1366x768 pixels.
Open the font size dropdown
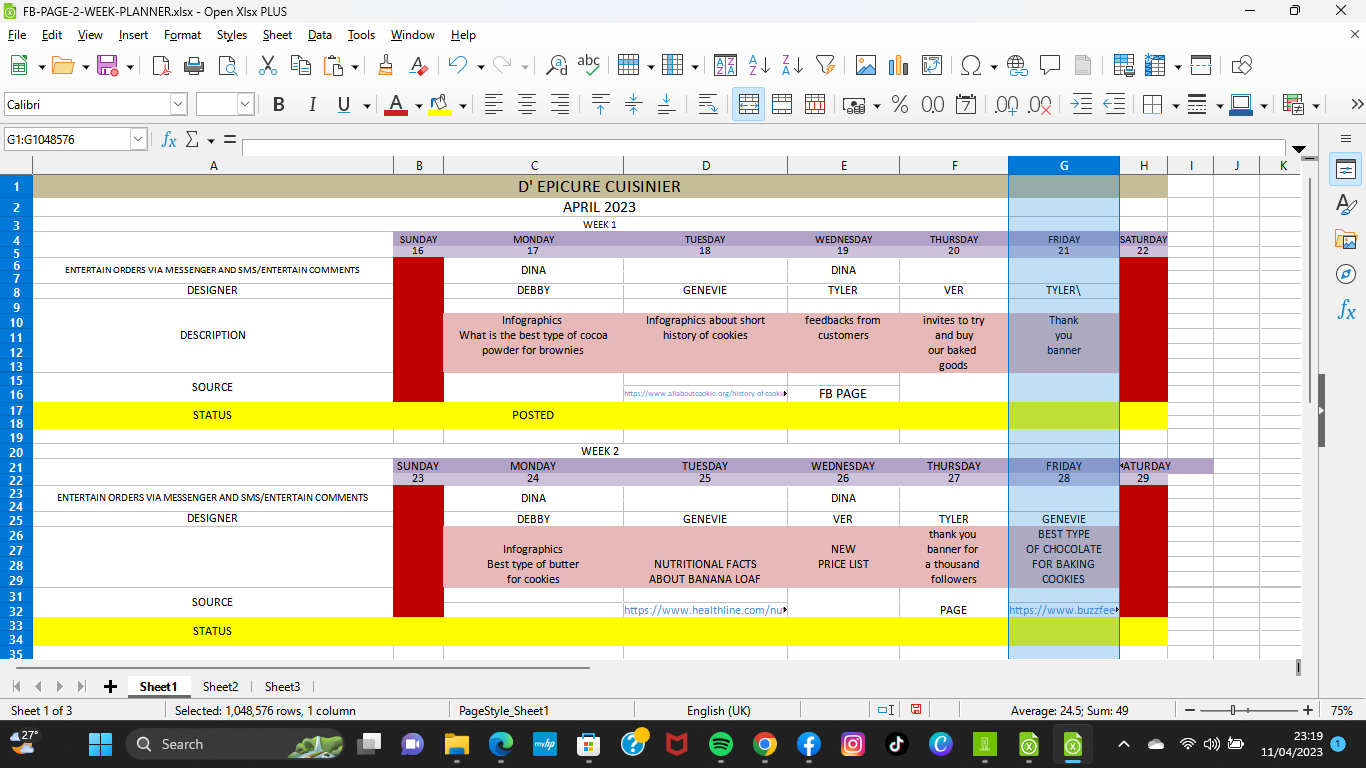click(245, 104)
